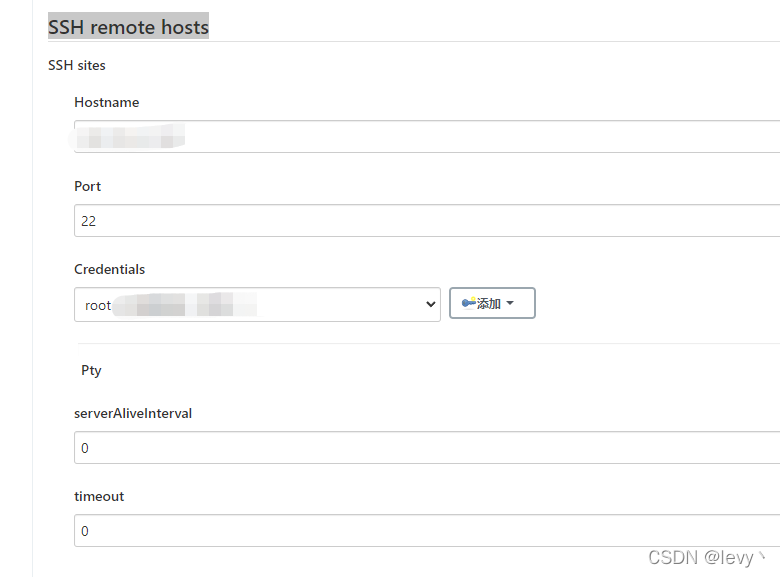This screenshot has height=577, width=780.
Task: Click the Hostname label
Action: [x=106, y=102]
